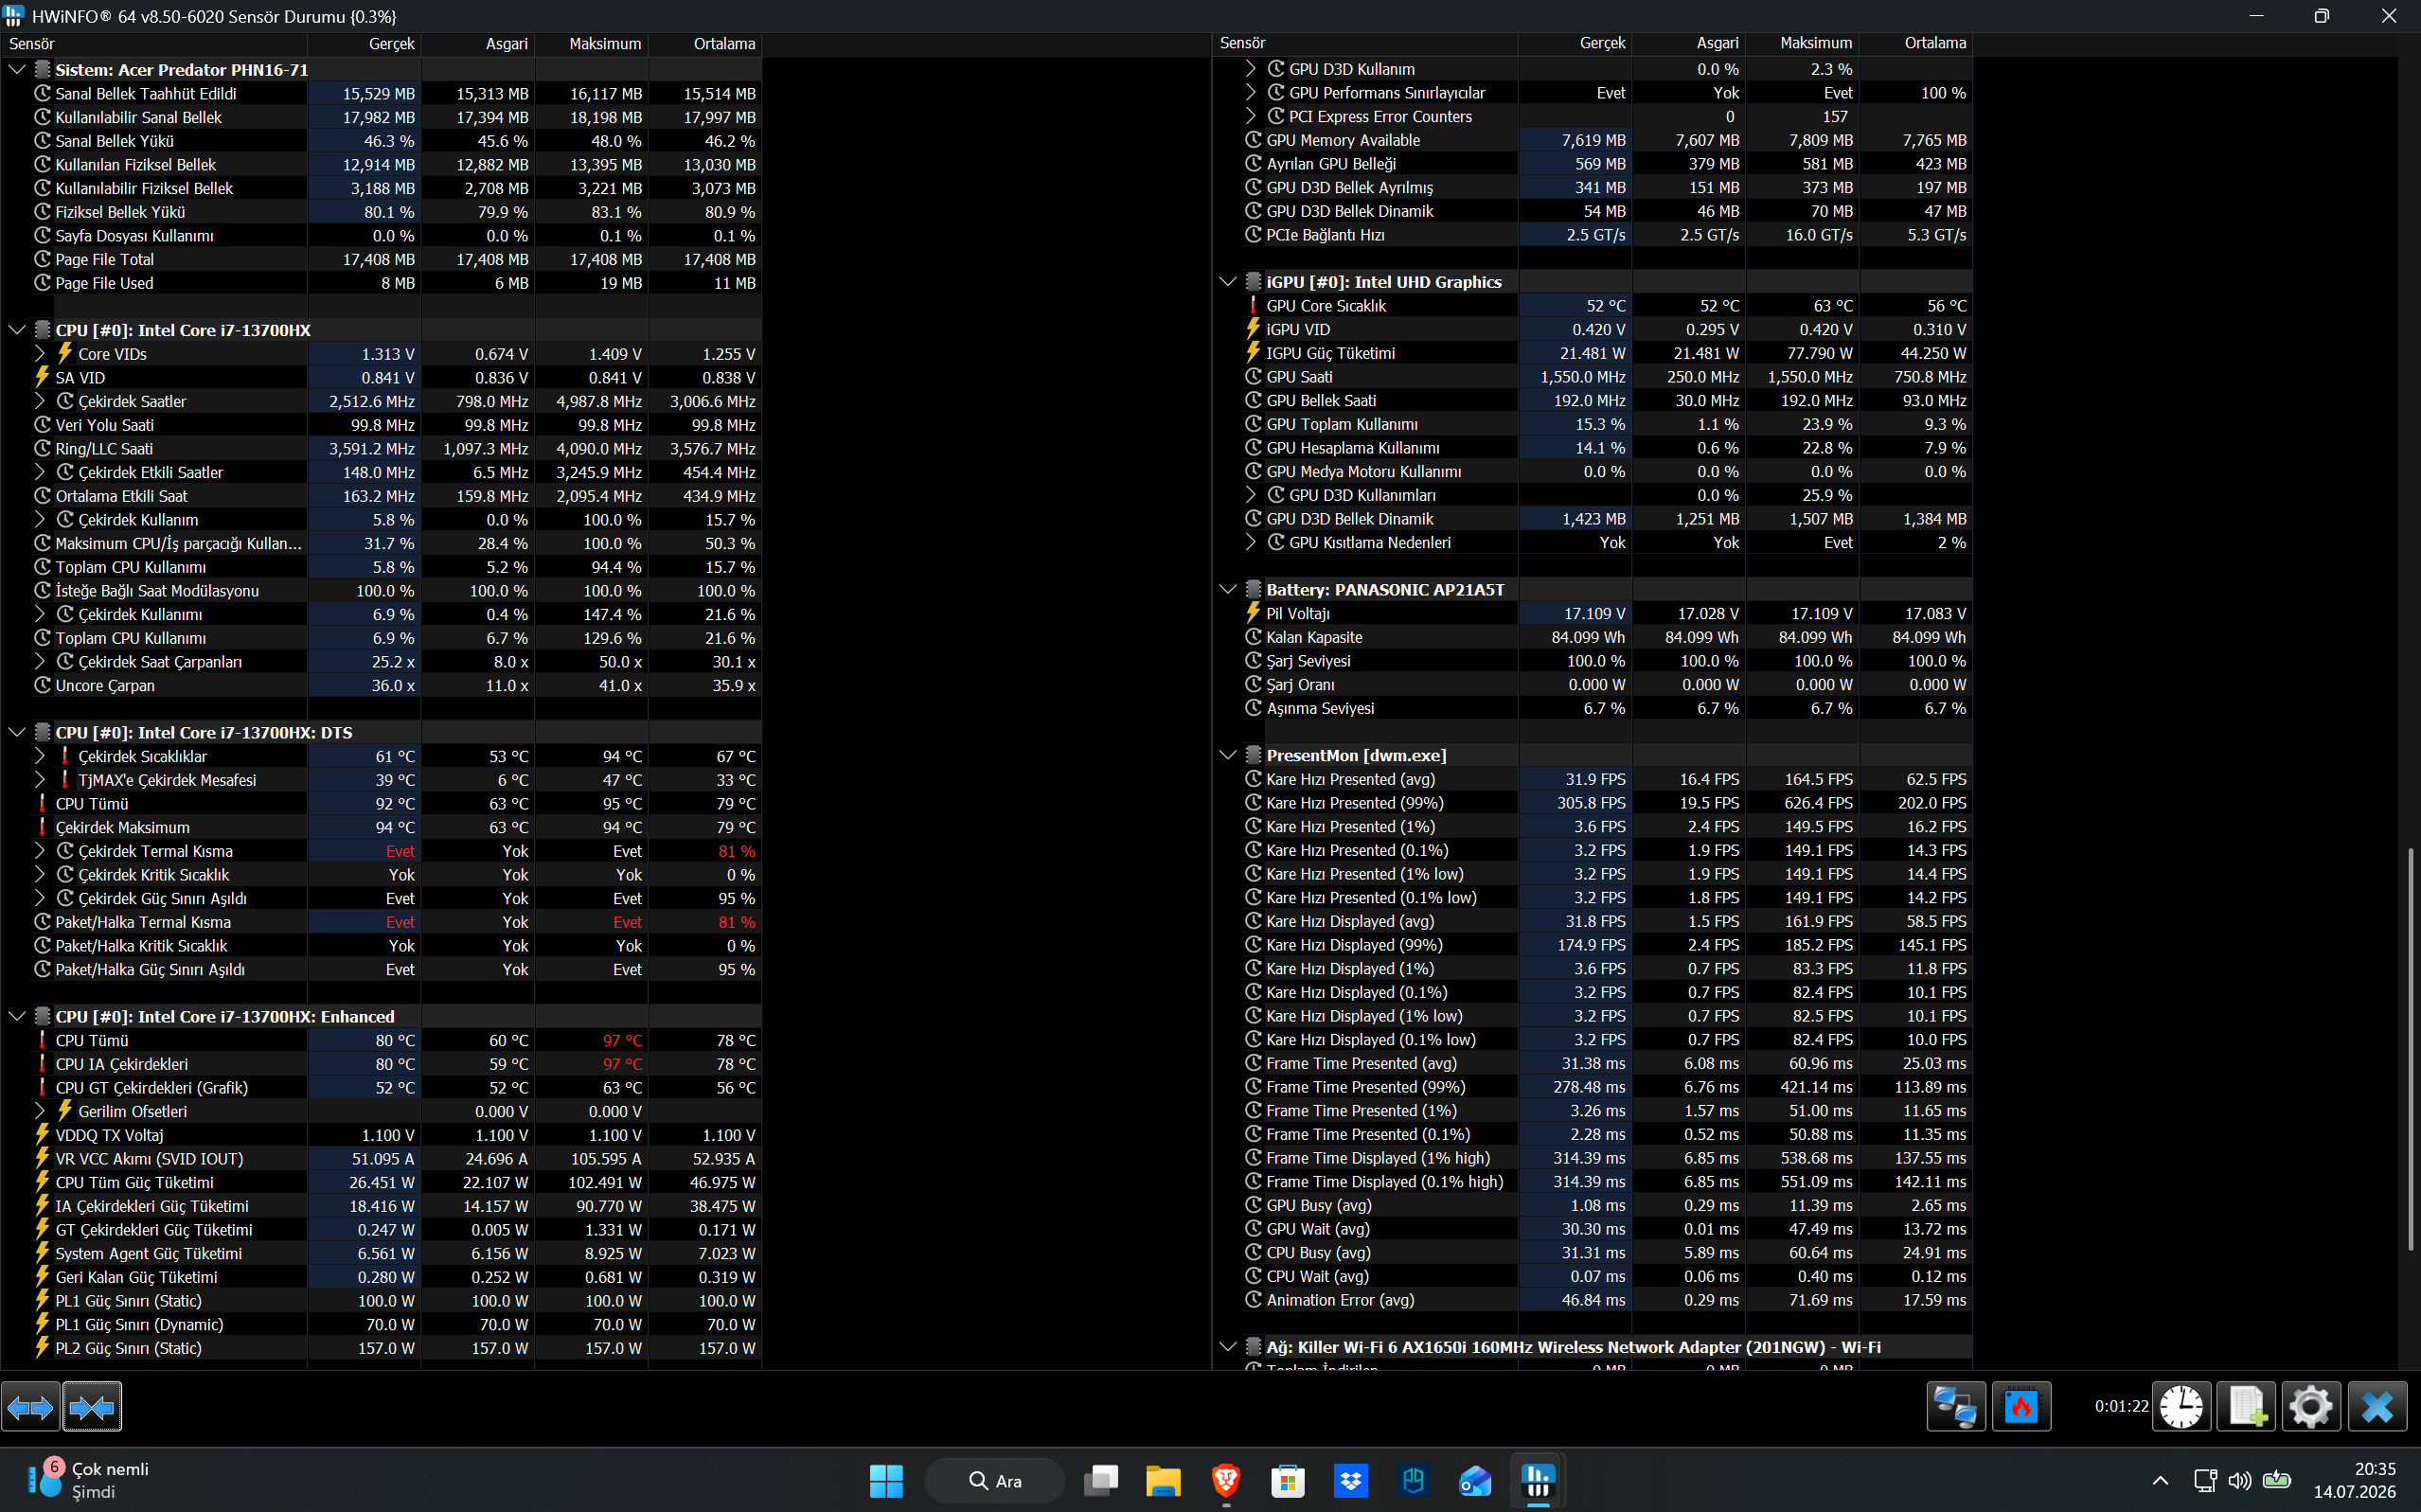
Task: Open Task View from the taskbar
Action: click(1101, 1481)
